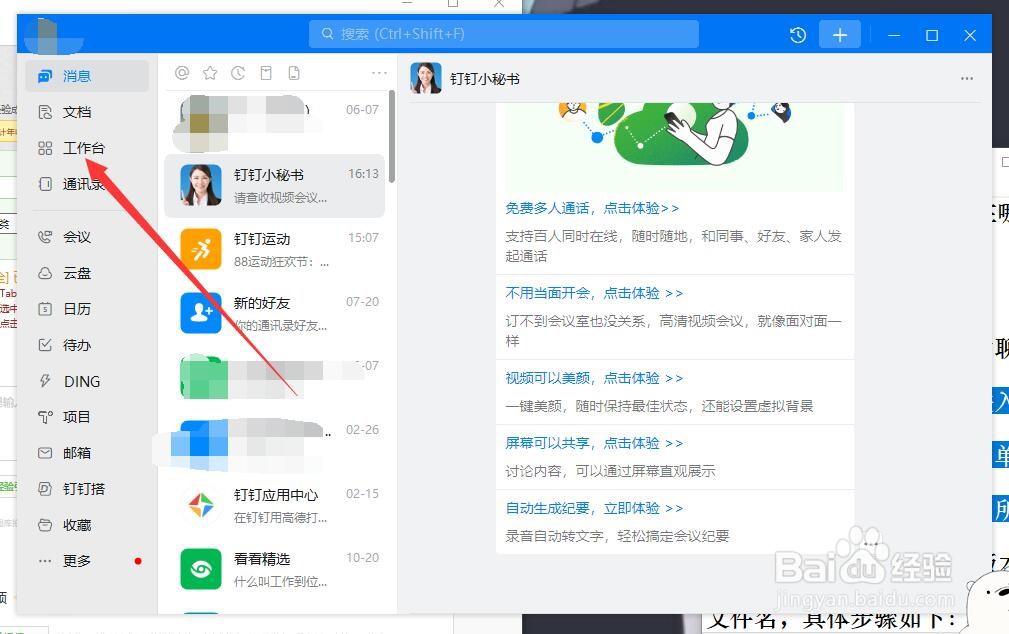1009x634 pixels.
Task: Switch to the 消息 messages tab
Action: 76,75
